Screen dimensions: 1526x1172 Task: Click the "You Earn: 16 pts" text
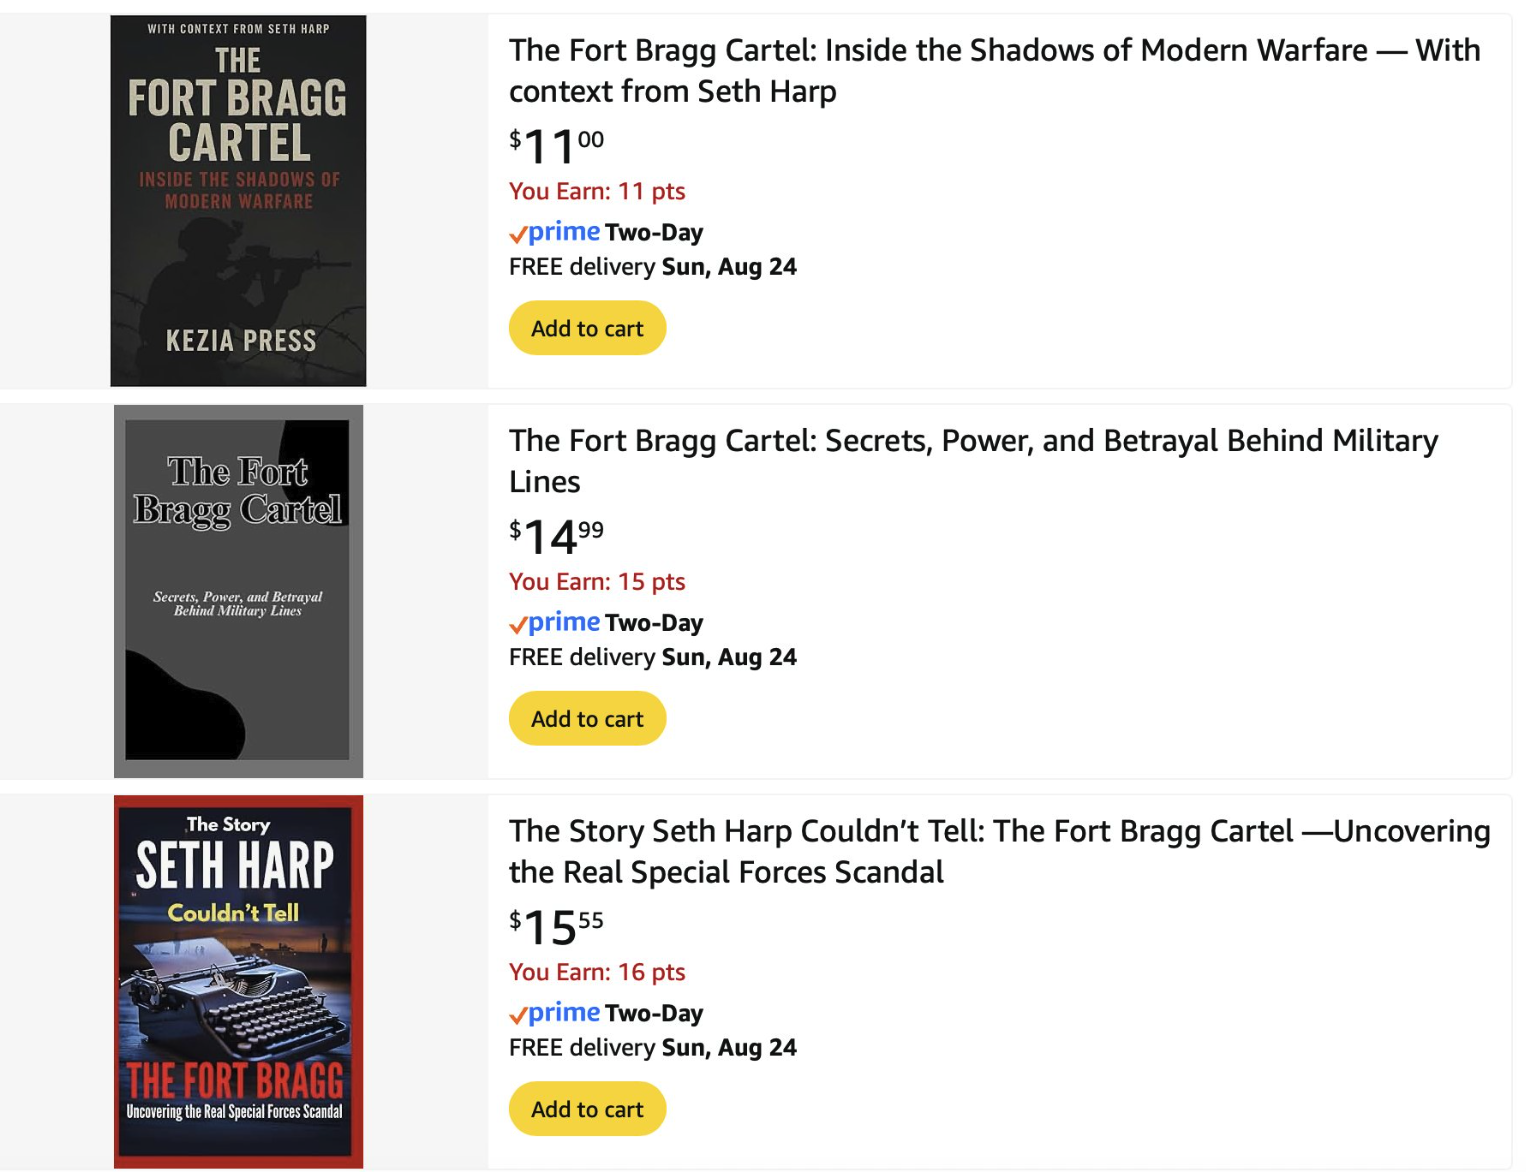(597, 972)
